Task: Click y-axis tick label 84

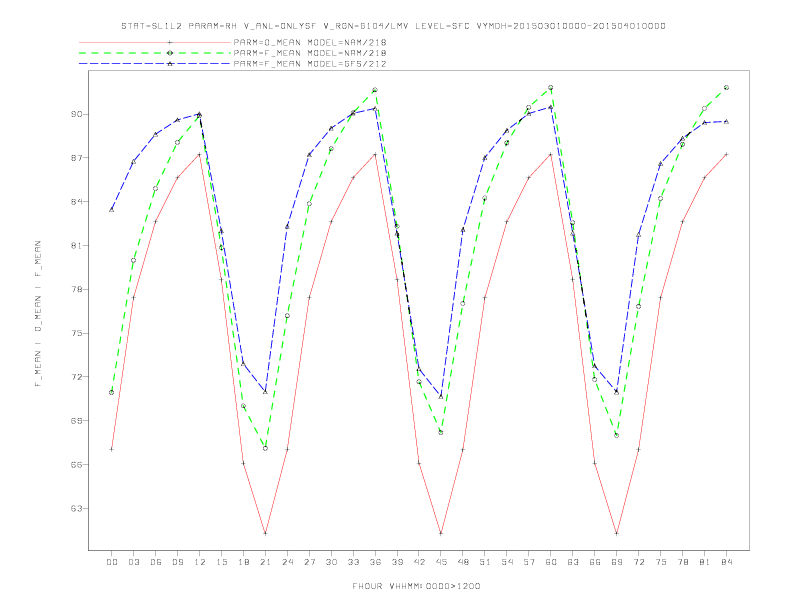Action: [76, 202]
